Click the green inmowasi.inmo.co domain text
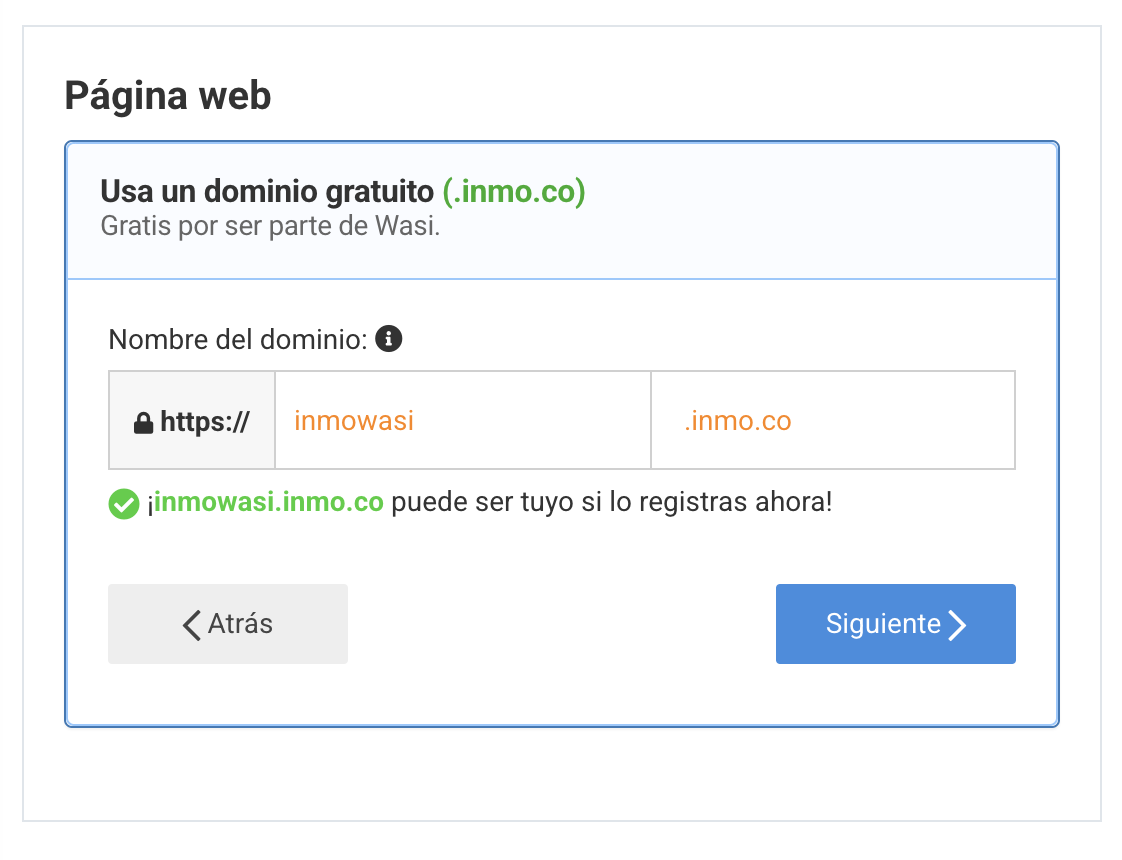The width and height of the screenshot is (1122, 860). point(267,502)
